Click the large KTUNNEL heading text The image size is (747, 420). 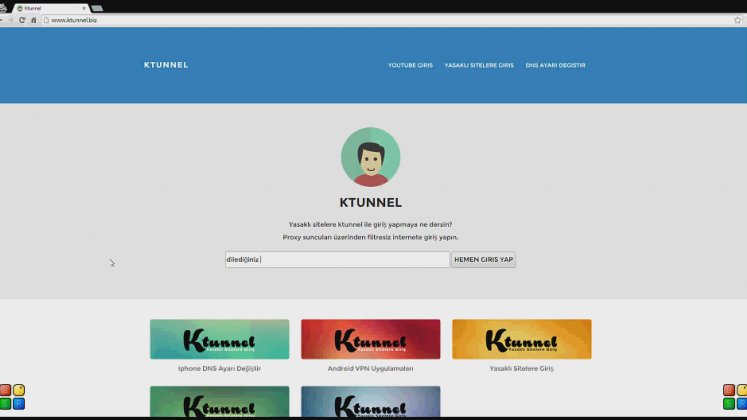(x=371, y=202)
